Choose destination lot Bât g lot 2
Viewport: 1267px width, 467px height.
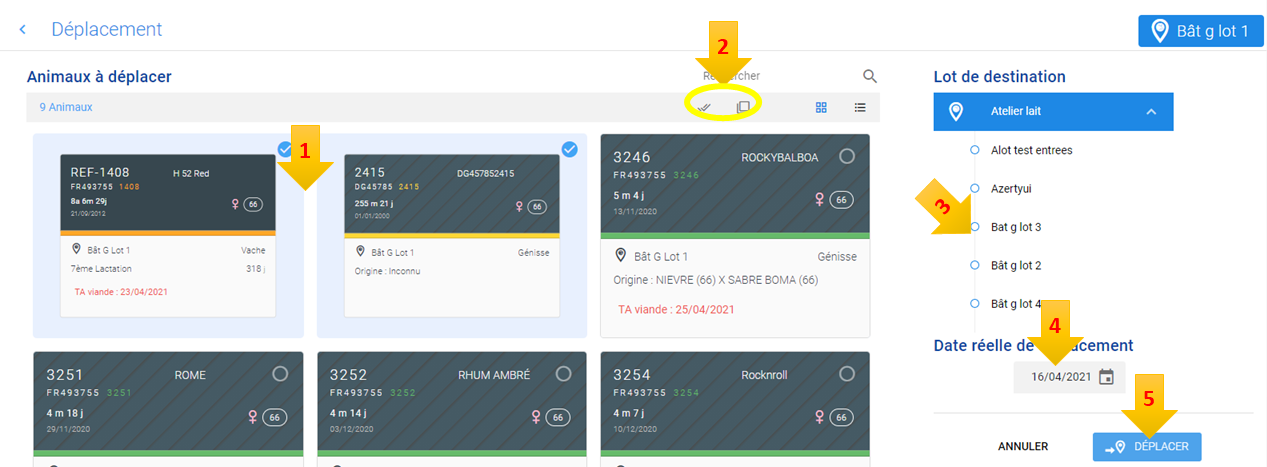click(x=1016, y=265)
